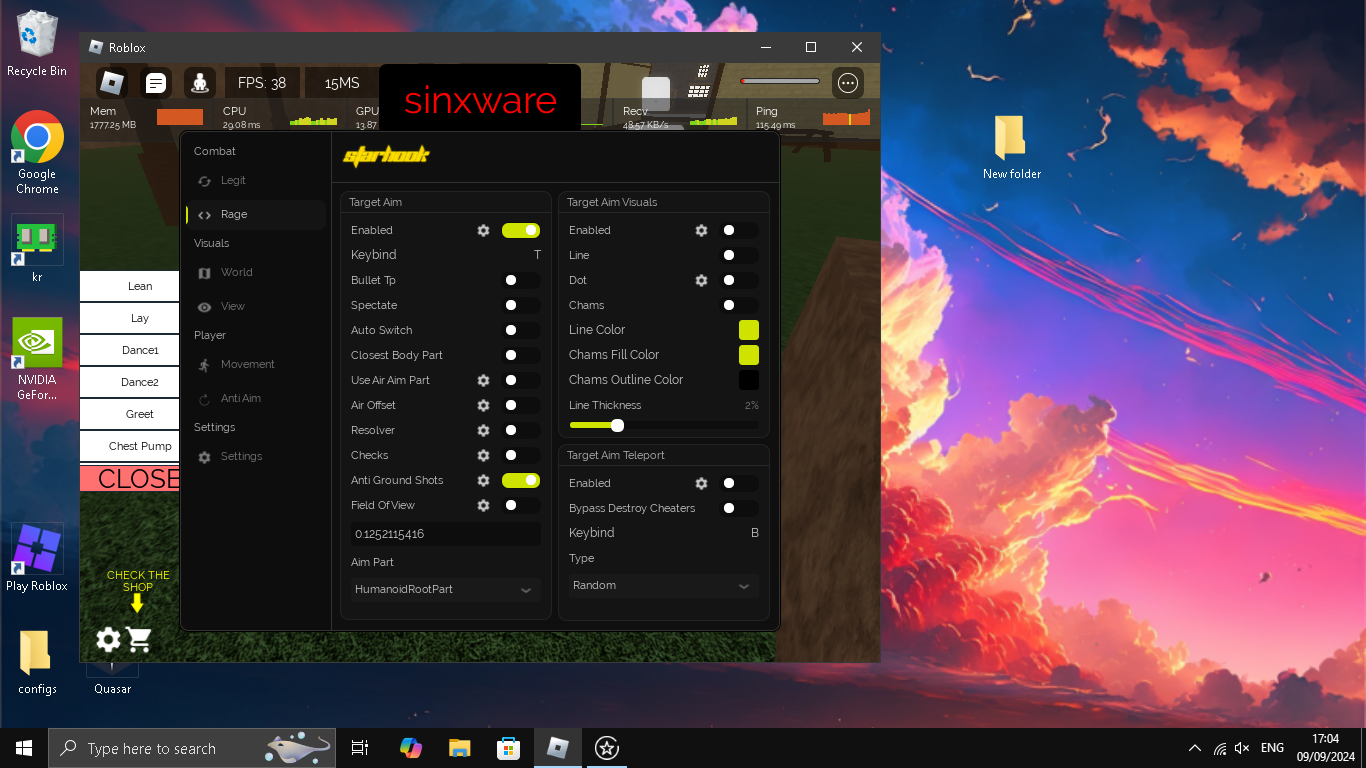Screen dimensions: 1366x768
Task: Click the Line Thickness slider handle
Action: [x=617, y=425]
